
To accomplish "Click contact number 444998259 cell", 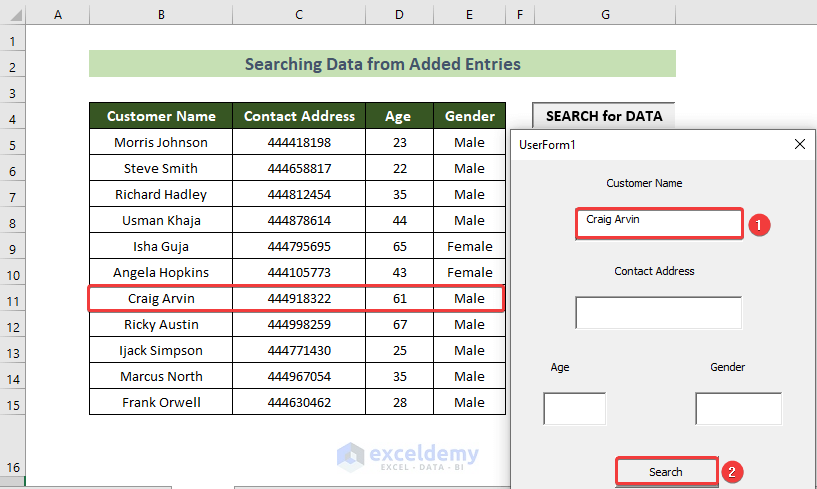I will [x=299, y=324].
